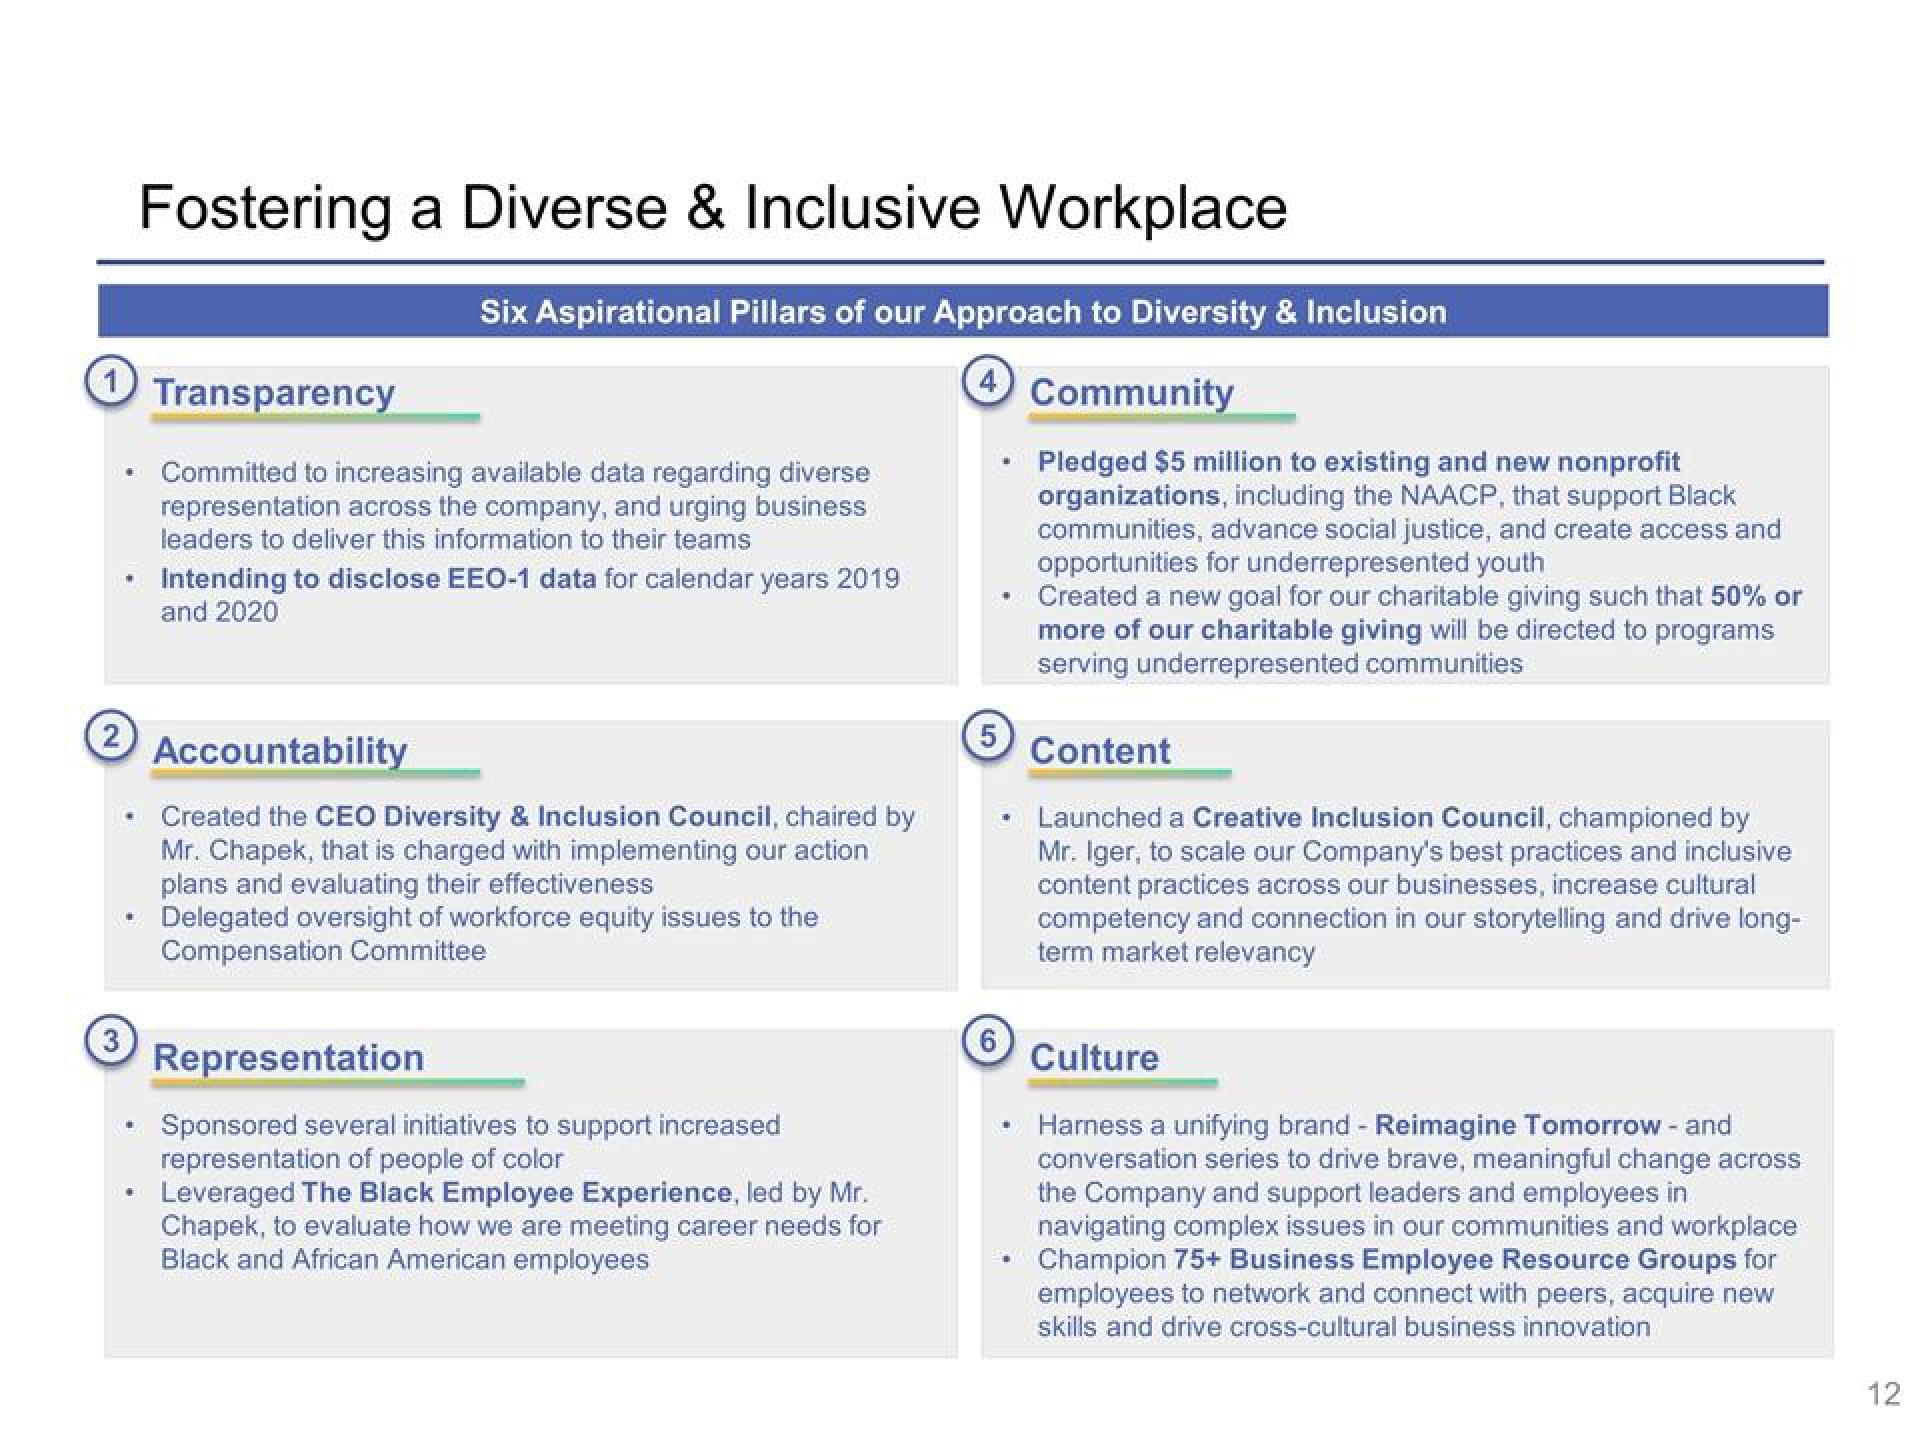Click the text skills and drive cross-cultural business innovation
This screenshot has height=1439, width=1920.
tap(1344, 1326)
